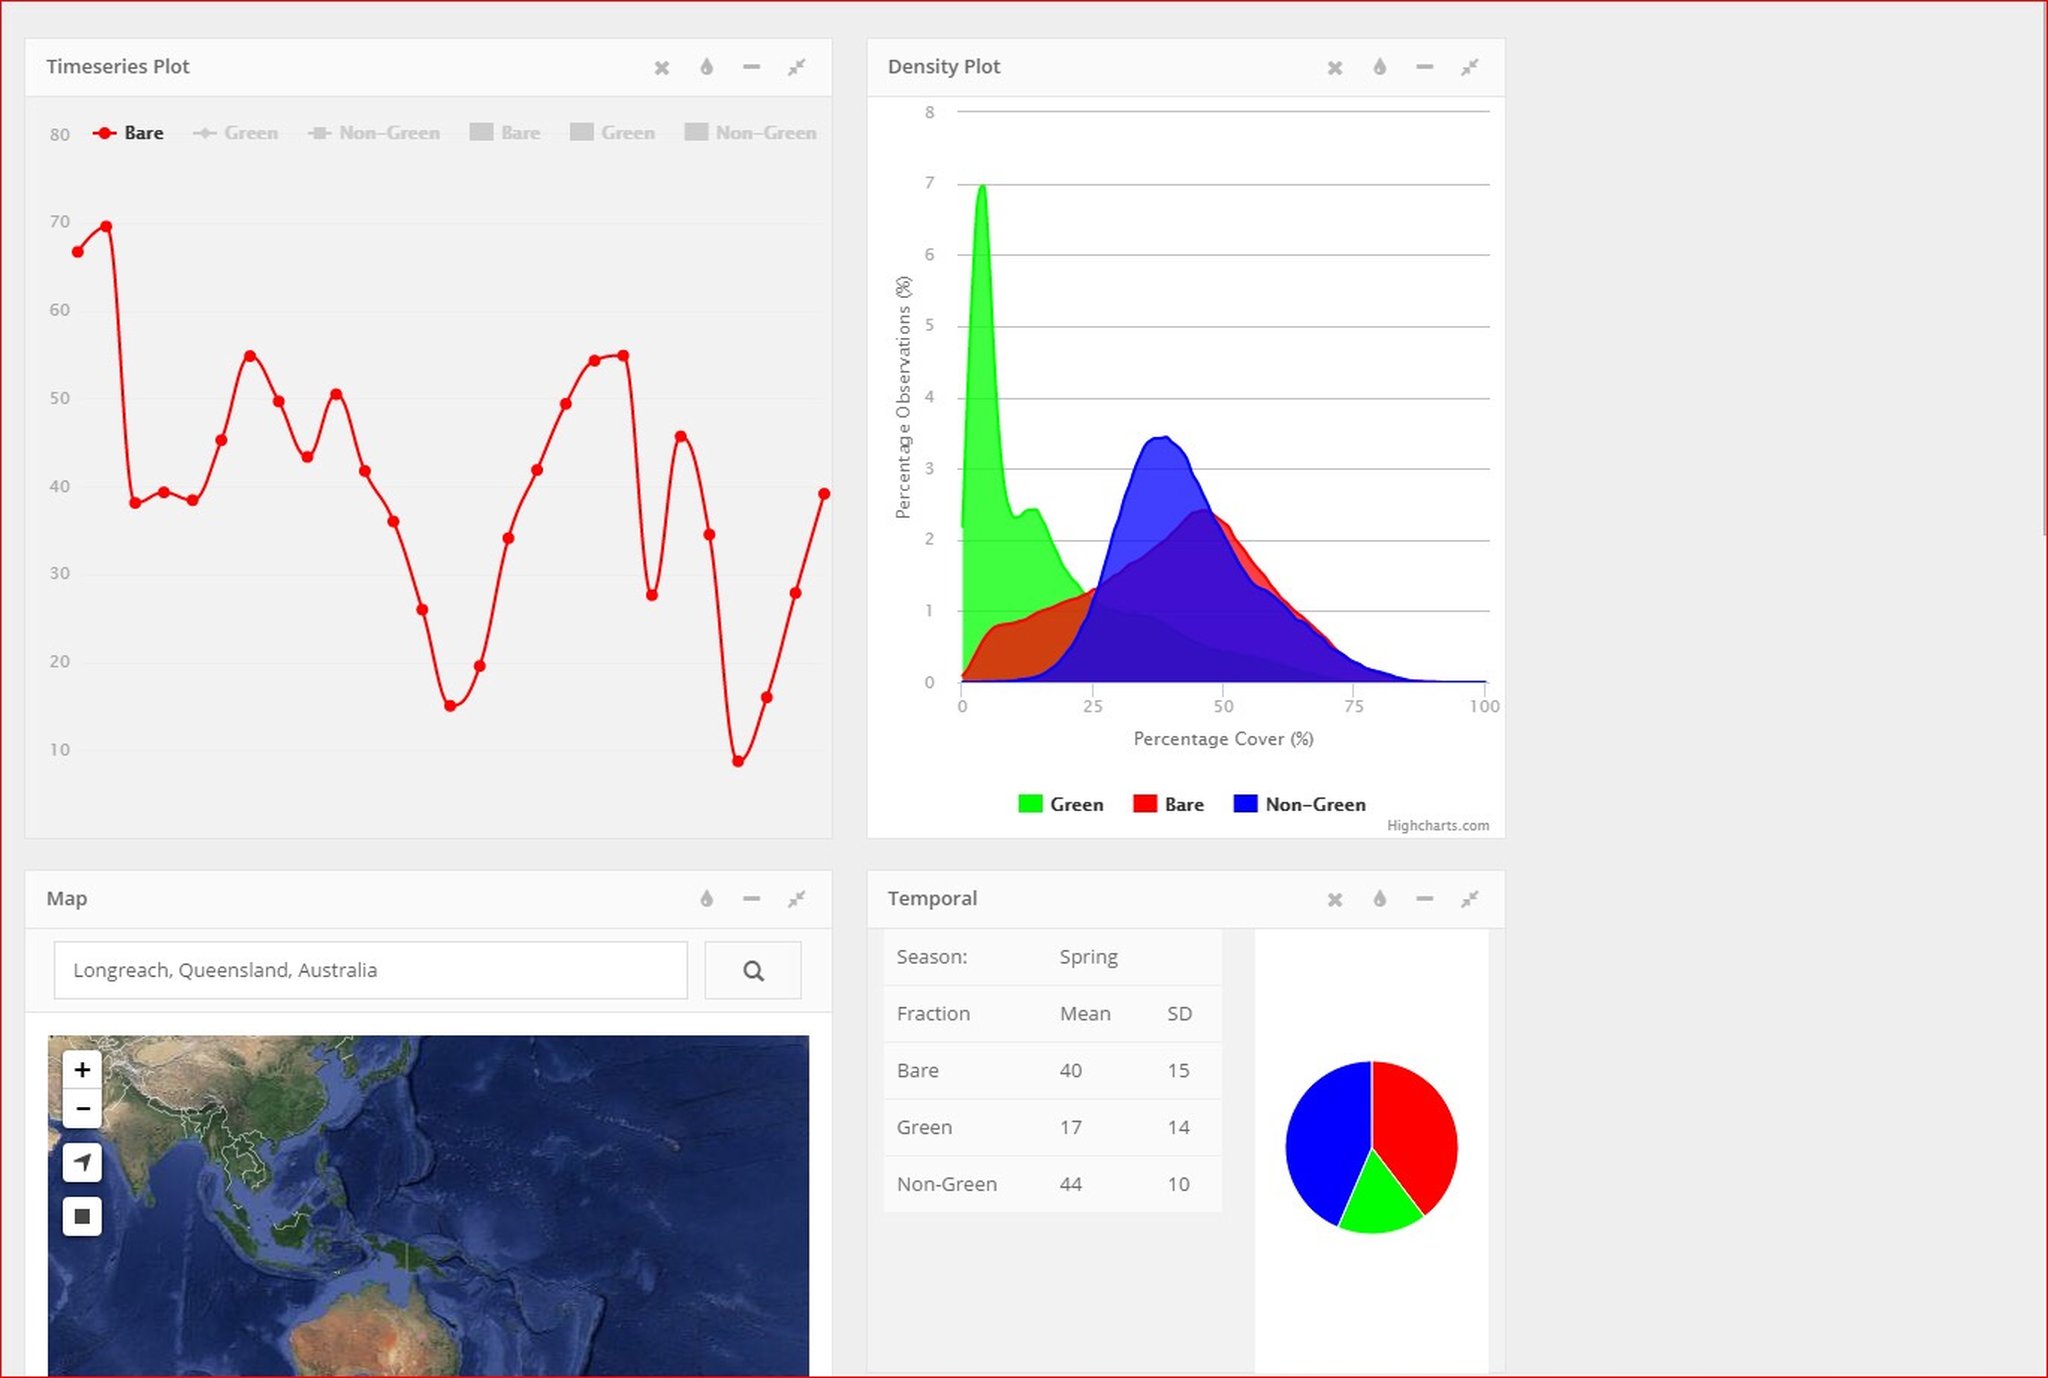The image size is (2048, 1378).
Task: Zoom out on the map
Action: (82, 1109)
